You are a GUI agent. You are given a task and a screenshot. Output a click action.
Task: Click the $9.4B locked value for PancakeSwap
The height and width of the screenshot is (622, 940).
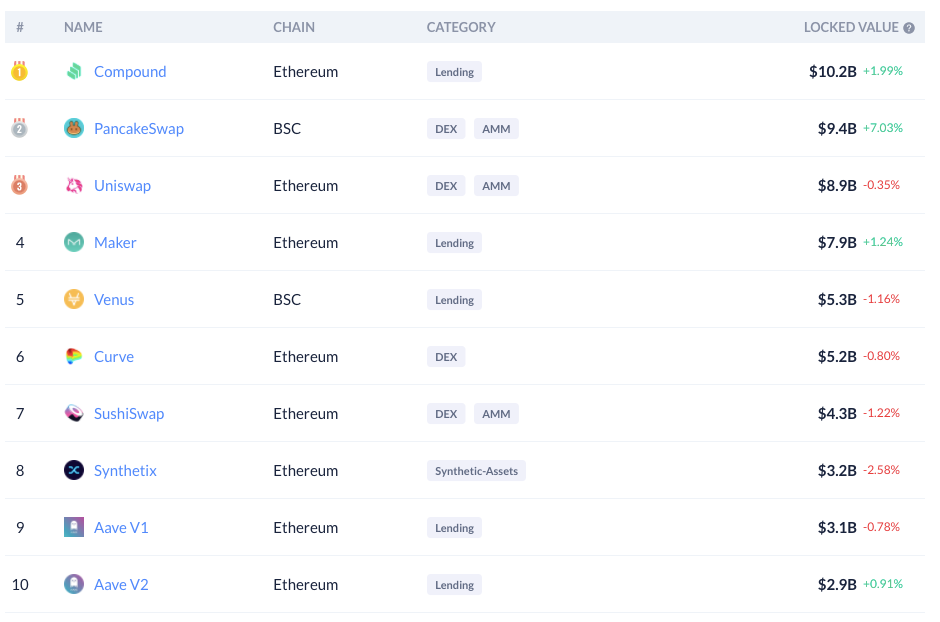(837, 128)
